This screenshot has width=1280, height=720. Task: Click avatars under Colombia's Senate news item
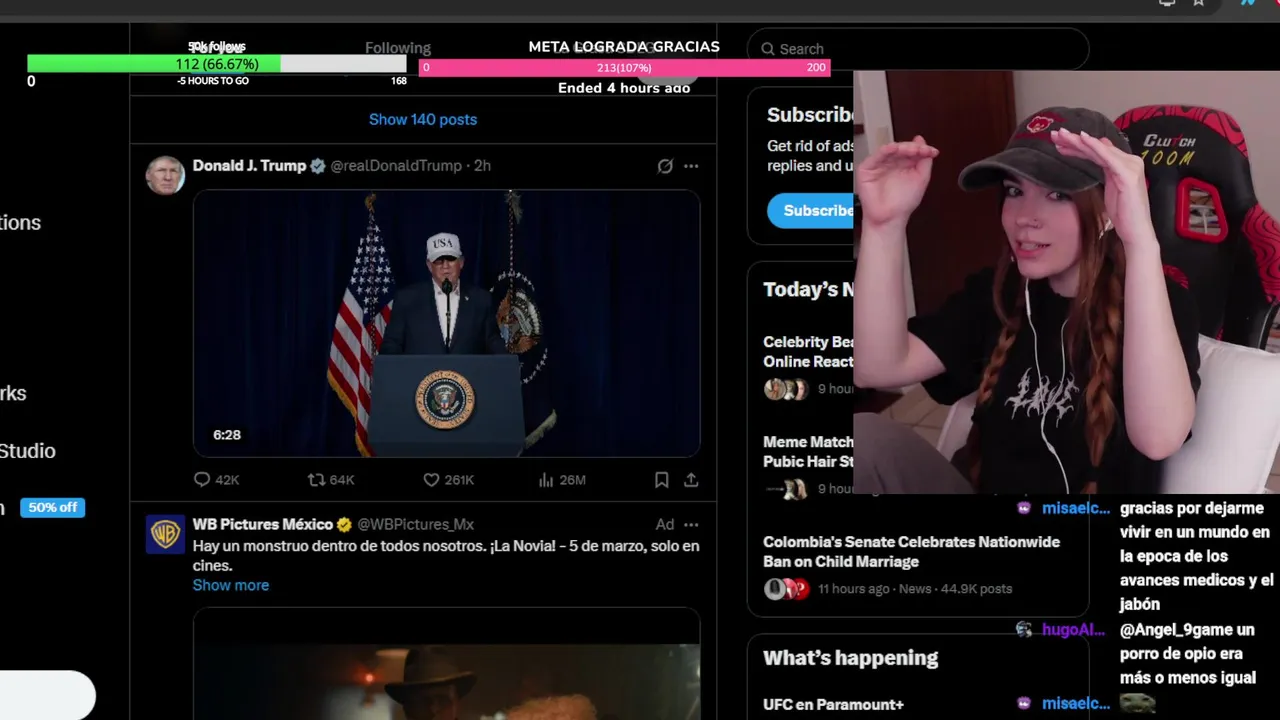click(786, 589)
